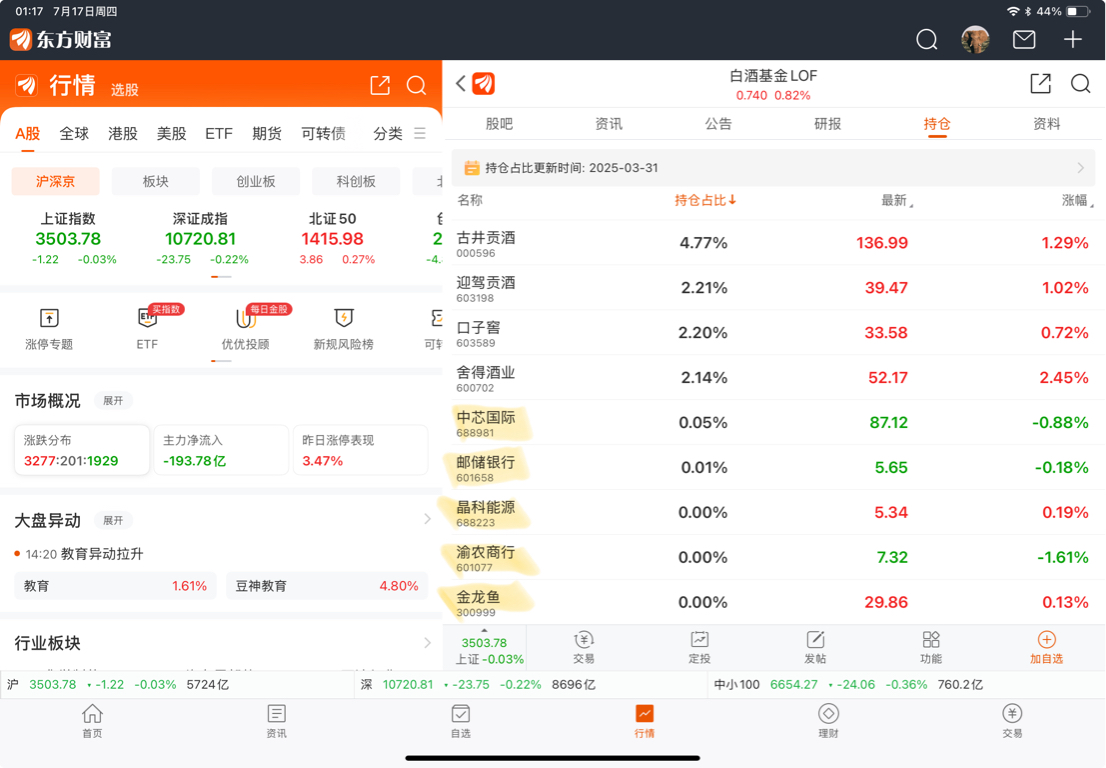Go to 交易 in bottom navigation

tap(1012, 721)
